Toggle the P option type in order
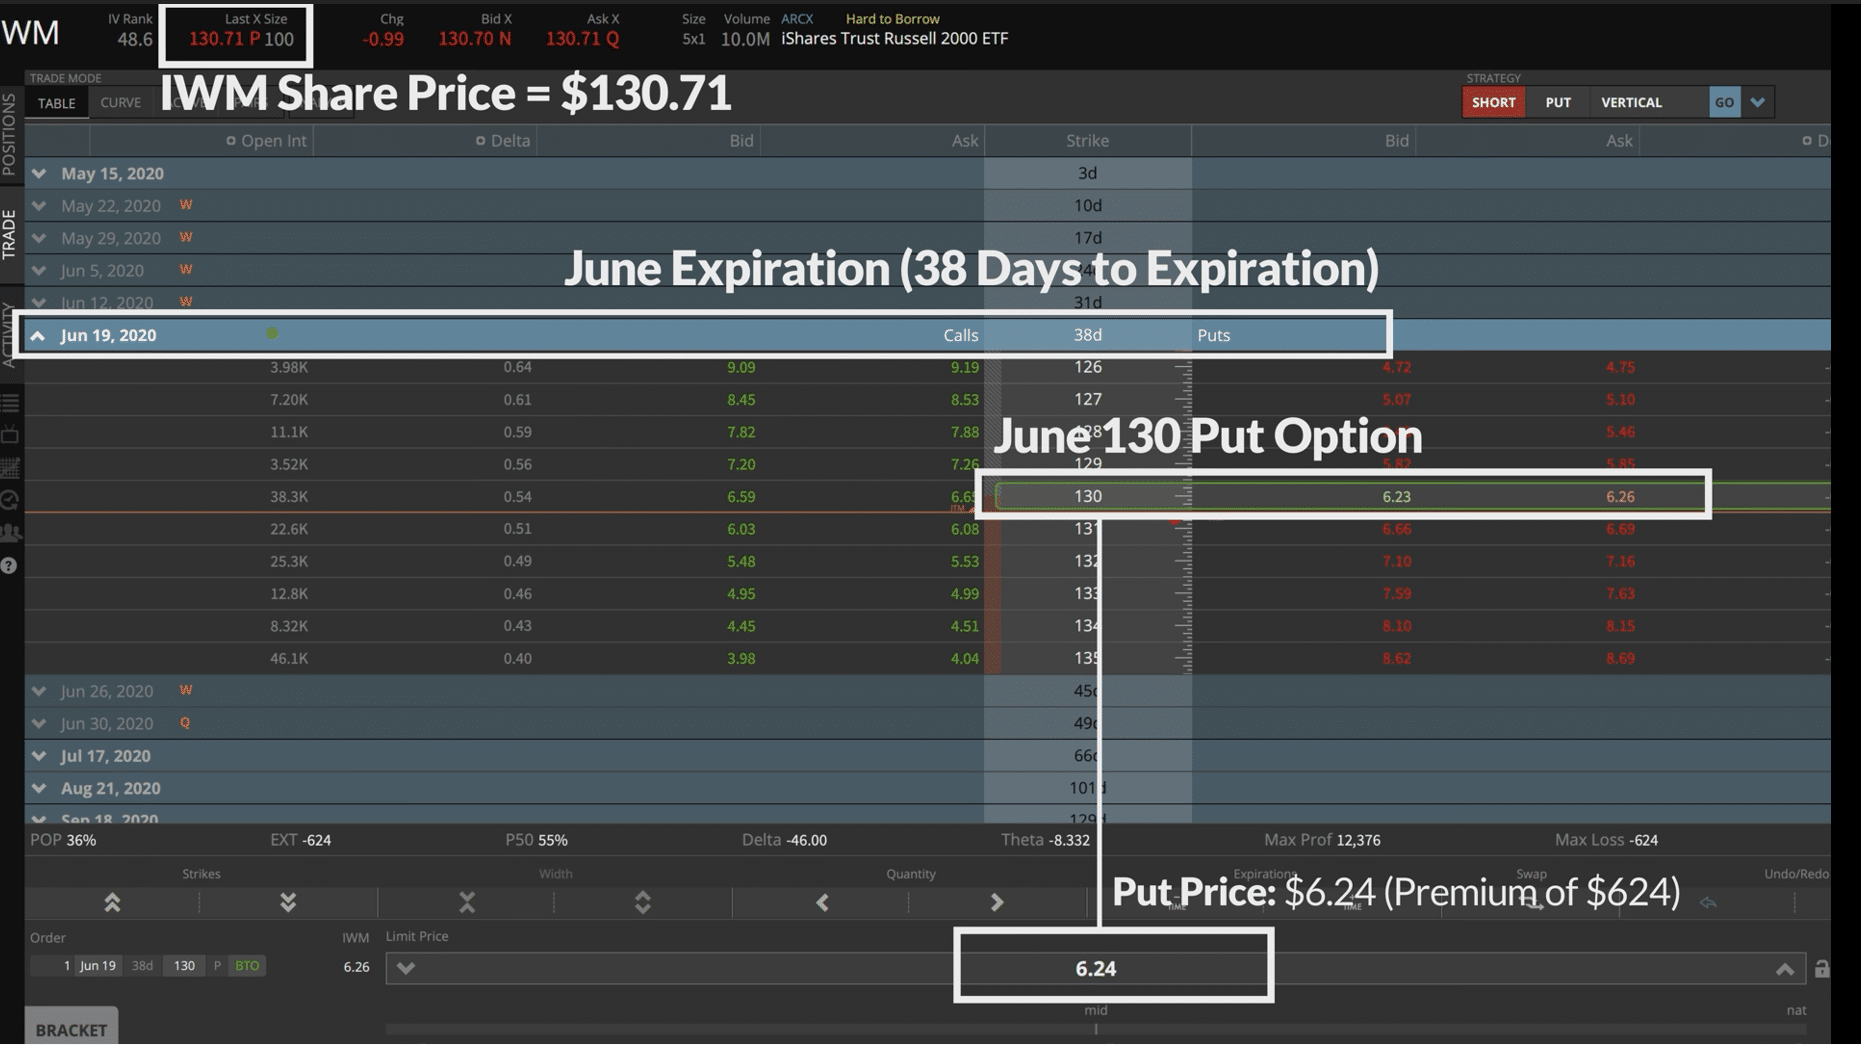Screen dimensions: 1861x1045 point(217,966)
